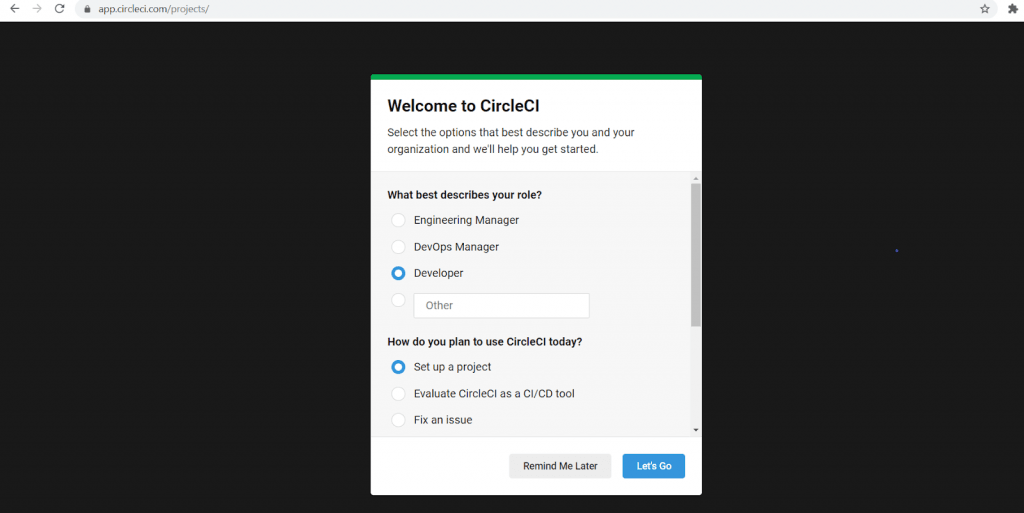The image size is (1024, 513).
Task: Click the browser forward arrow
Action: 37,9
